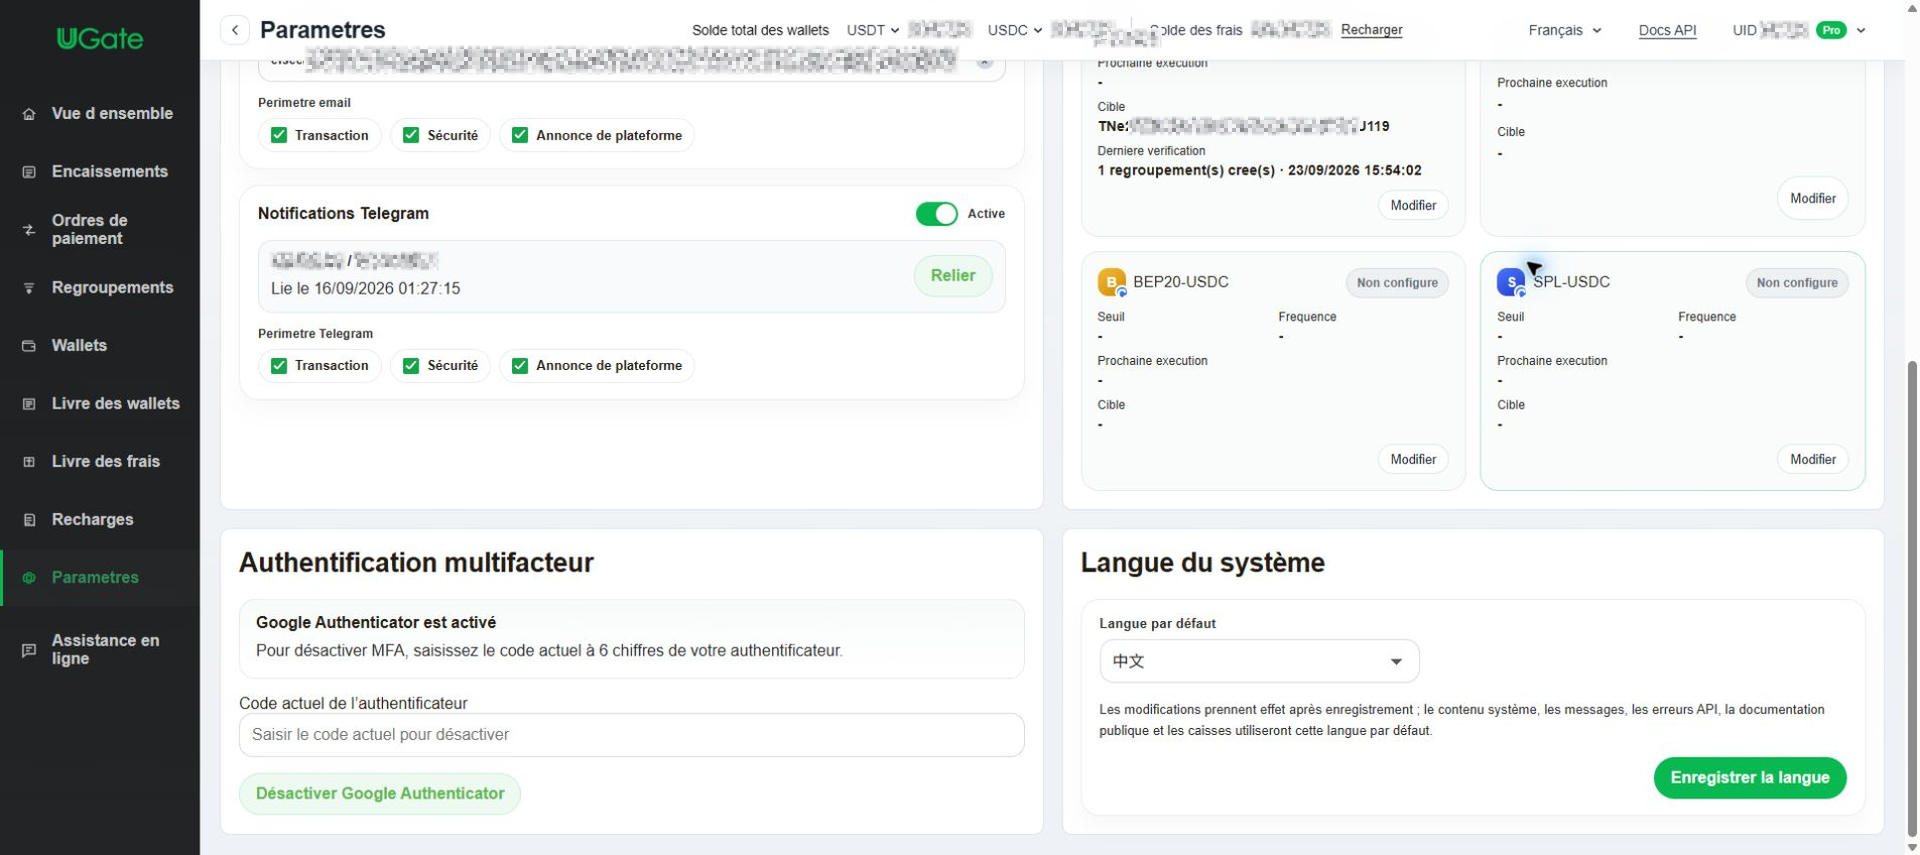Clear the email field with x icon
Viewport: 1920px width, 855px height.
pyautogui.click(x=985, y=62)
